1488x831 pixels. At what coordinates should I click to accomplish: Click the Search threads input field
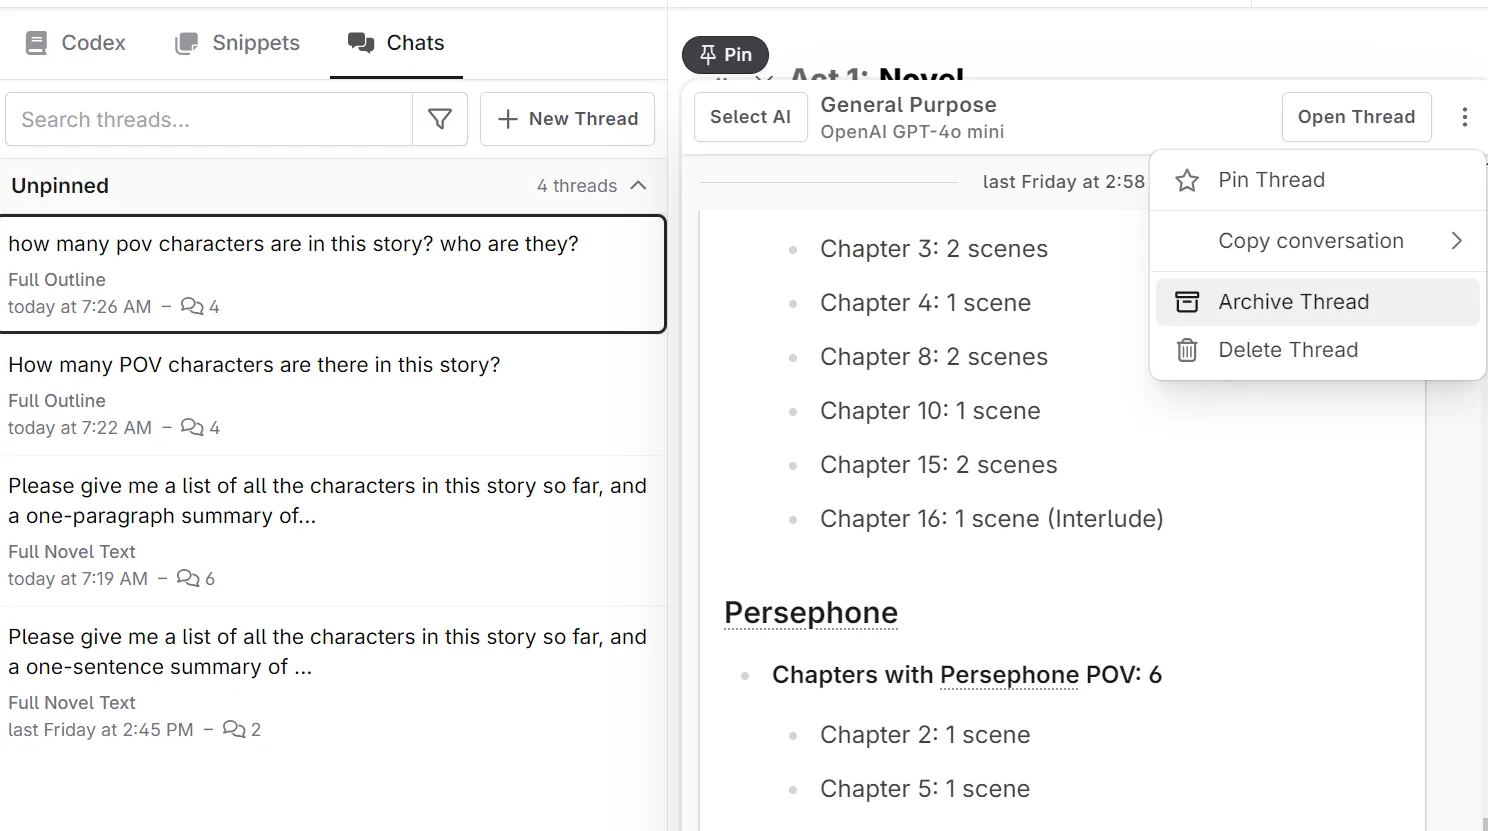click(210, 120)
